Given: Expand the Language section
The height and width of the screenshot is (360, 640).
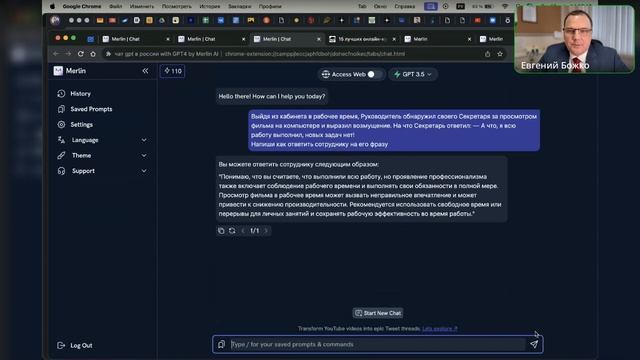Looking at the screenshot, I should [102, 140].
